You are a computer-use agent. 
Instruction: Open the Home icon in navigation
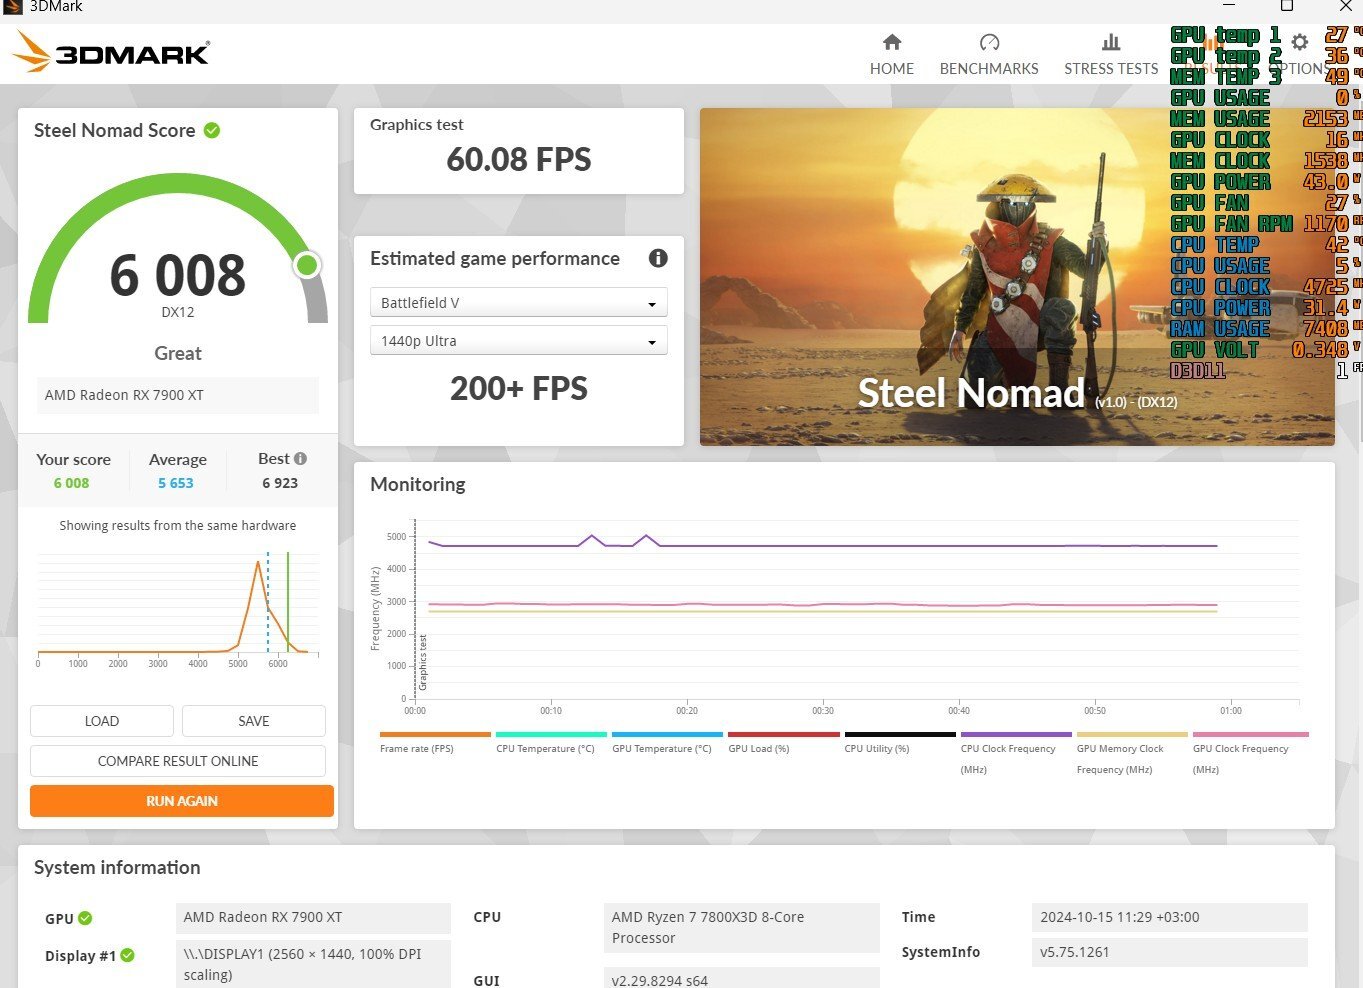click(x=892, y=42)
